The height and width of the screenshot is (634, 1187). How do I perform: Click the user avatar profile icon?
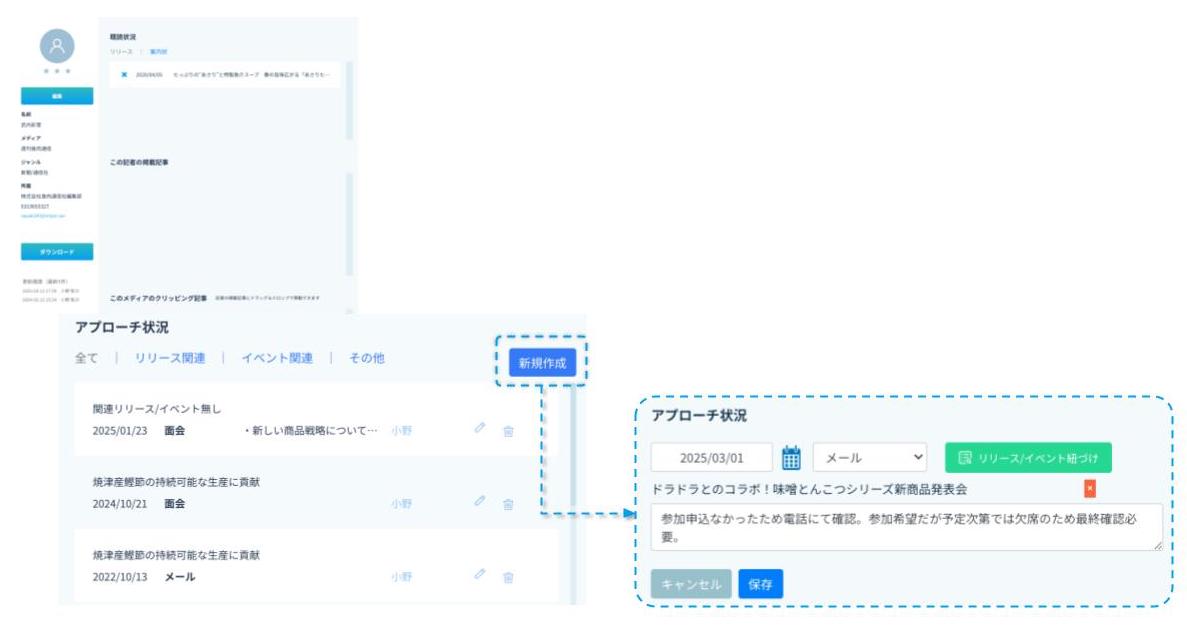57,46
